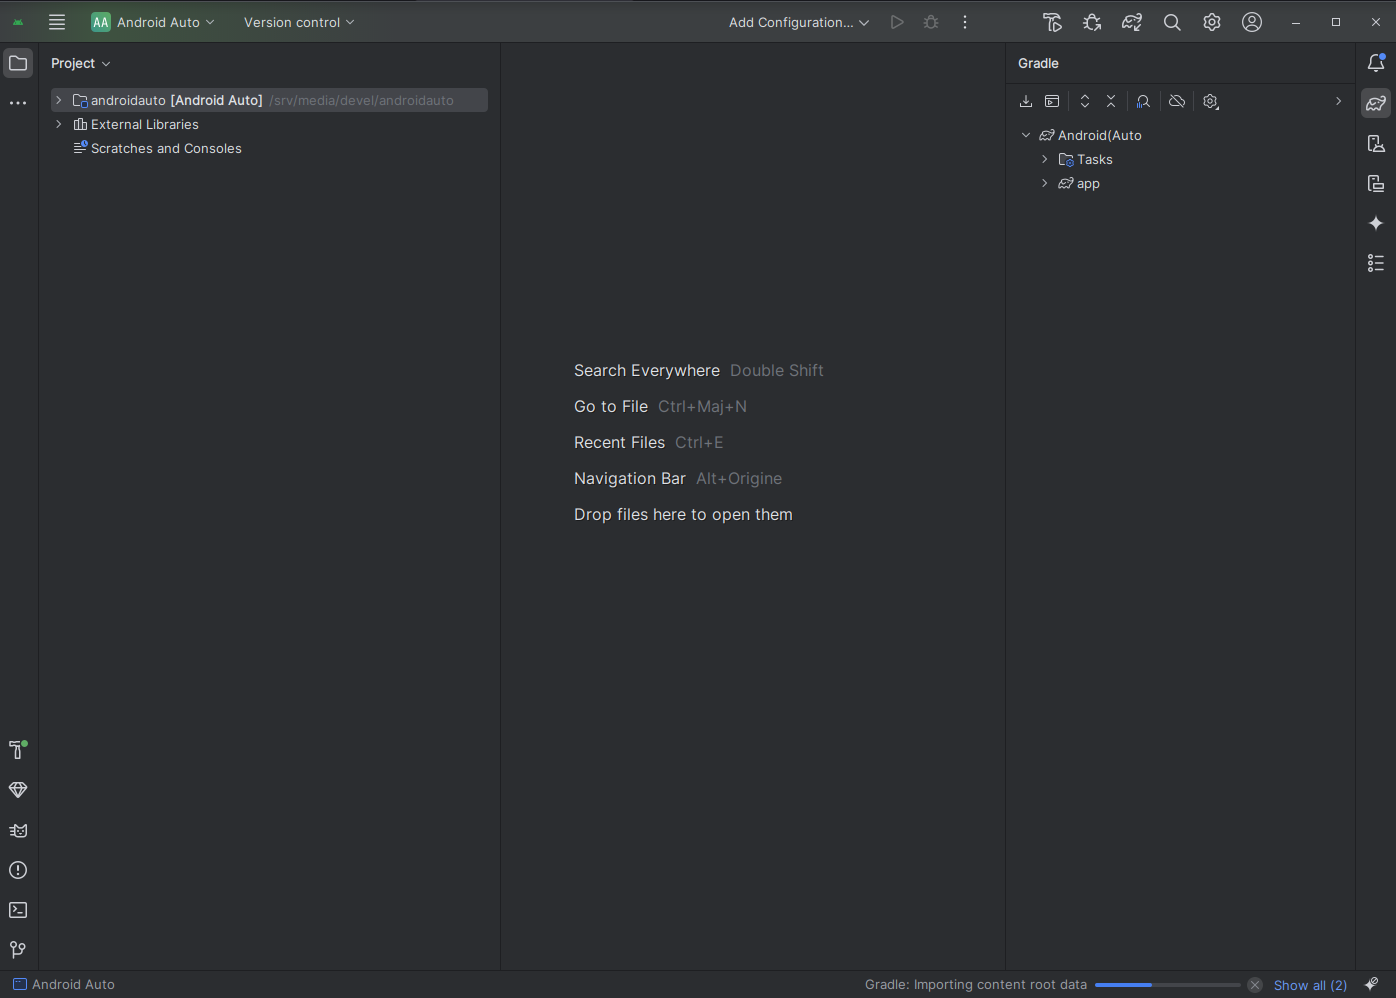Click the Gradle import progress bar
Screen dimensions: 1396x998
click(1167, 985)
